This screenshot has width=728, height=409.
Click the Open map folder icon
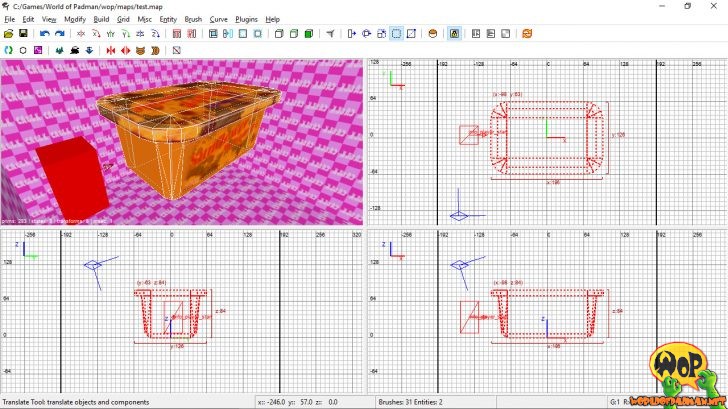tap(9, 34)
